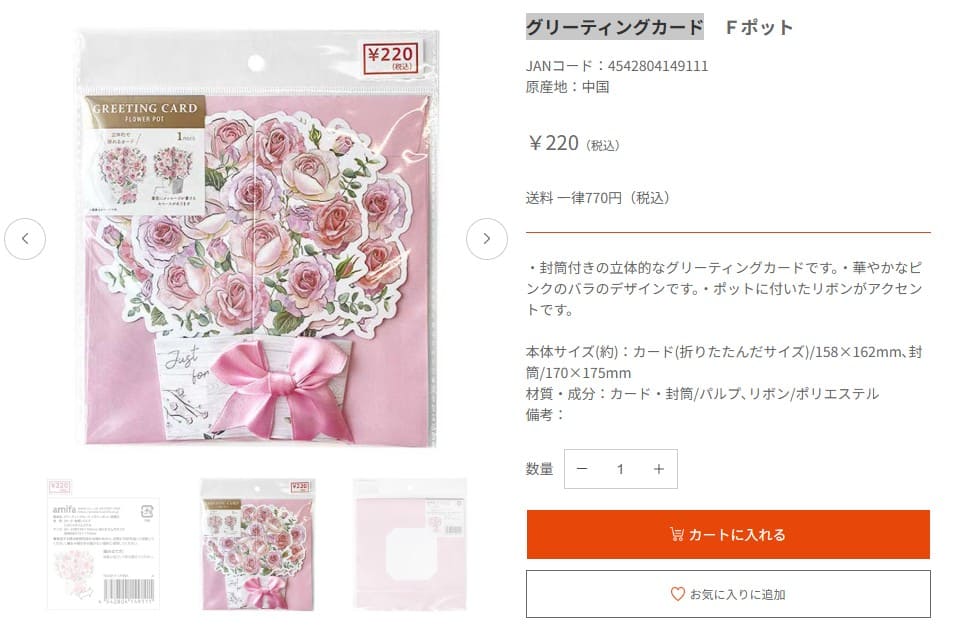Image resolution: width=973 pixels, height=628 pixels.
Task: Open the main product photo
Action: (x=256, y=239)
